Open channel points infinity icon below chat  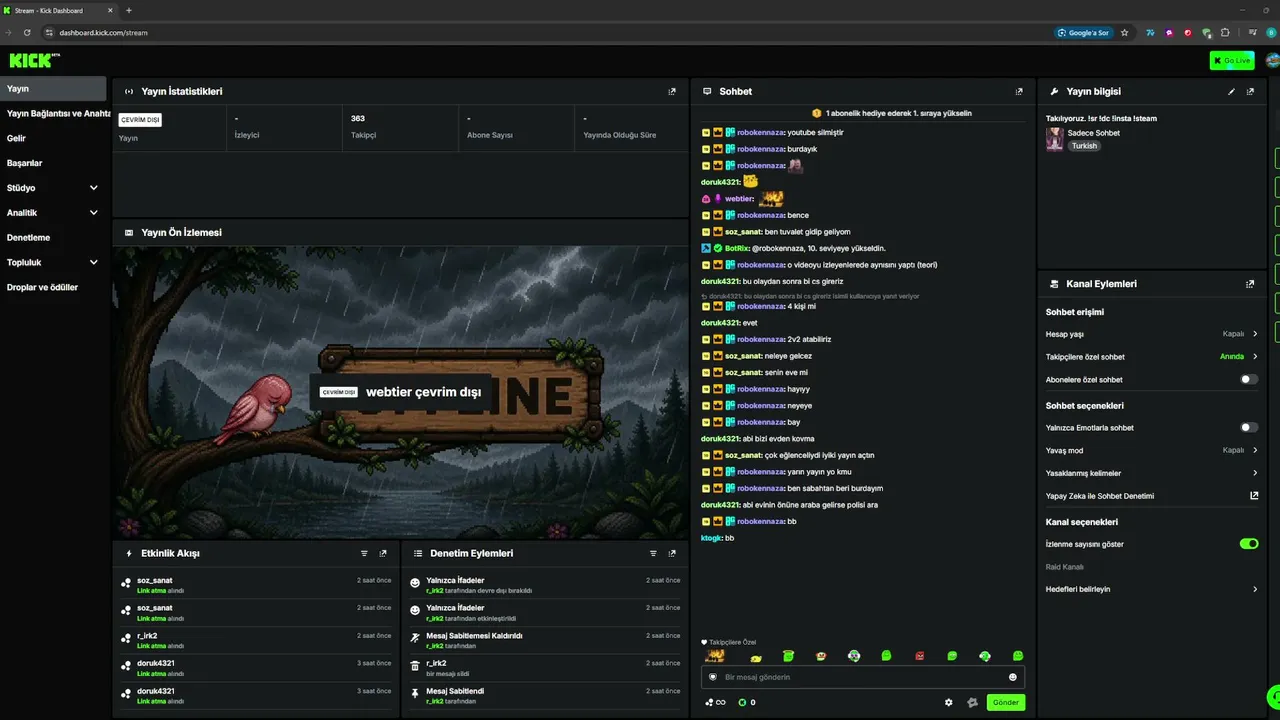point(716,702)
